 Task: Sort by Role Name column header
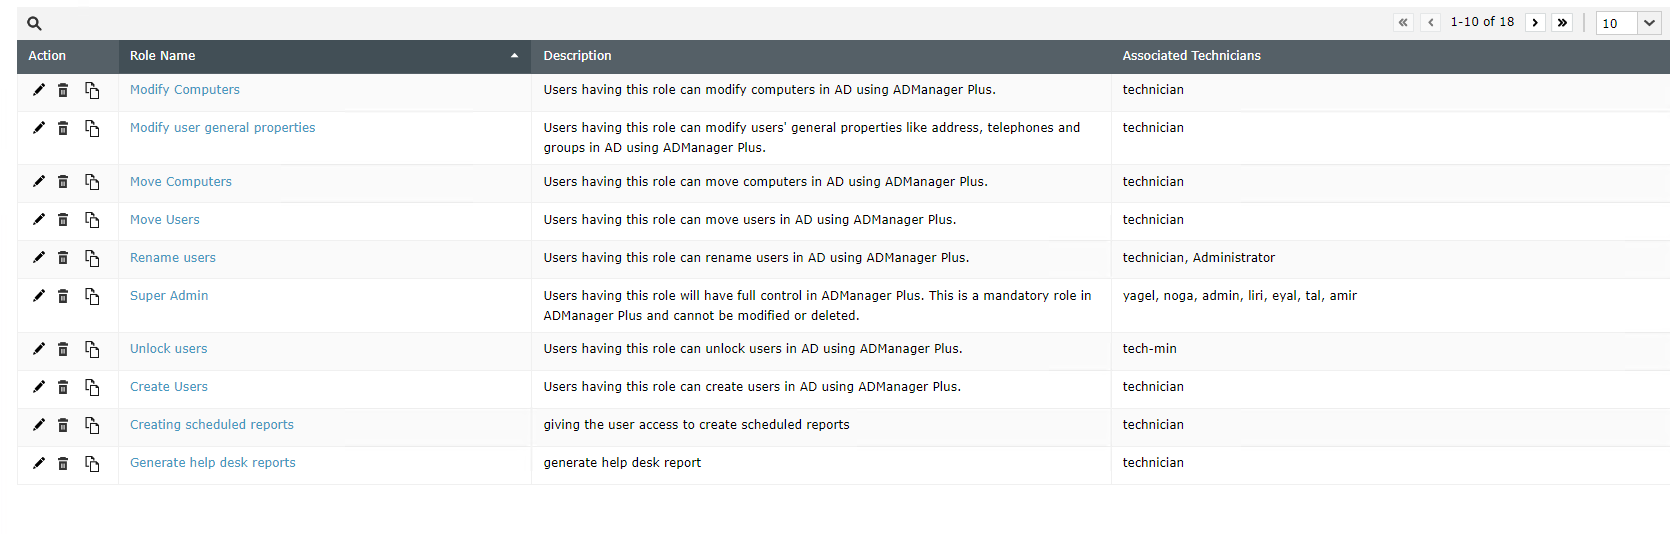click(163, 56)
